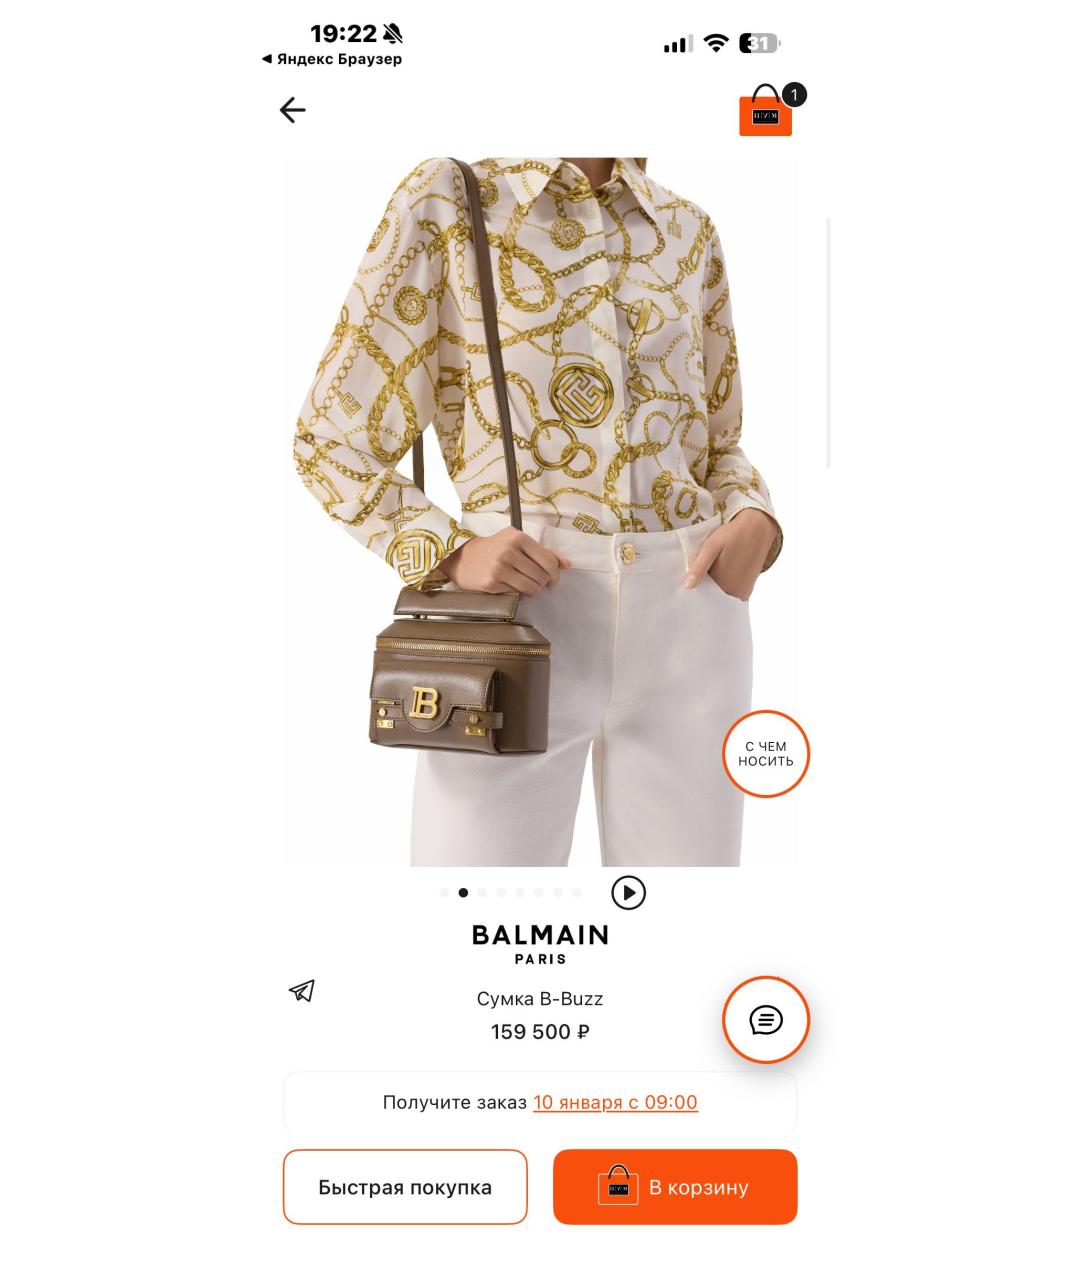Tap the С ЧЕМ НОСИТЬ circle button
This screenshot has width=1080, height=1280.
click(x=766, y=754)
